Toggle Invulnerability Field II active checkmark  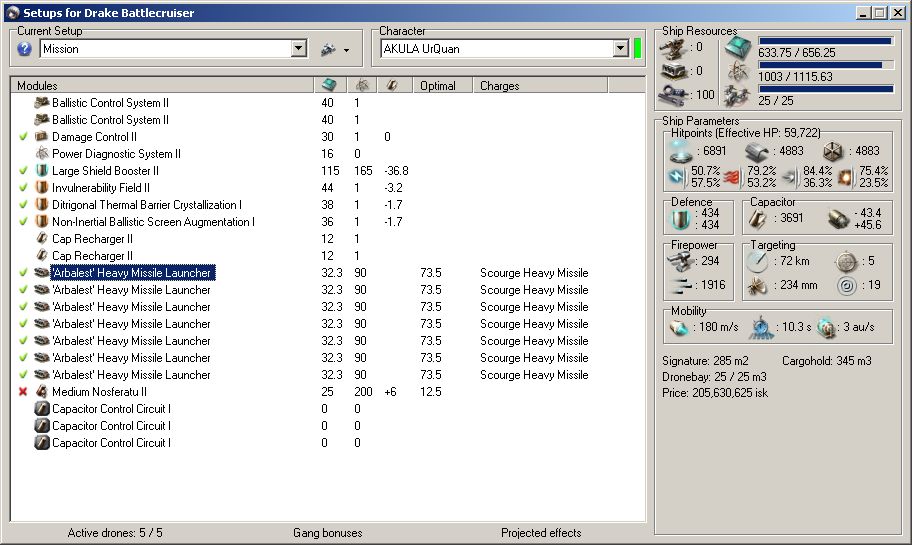pyautogui.click(x=23, y=187)
